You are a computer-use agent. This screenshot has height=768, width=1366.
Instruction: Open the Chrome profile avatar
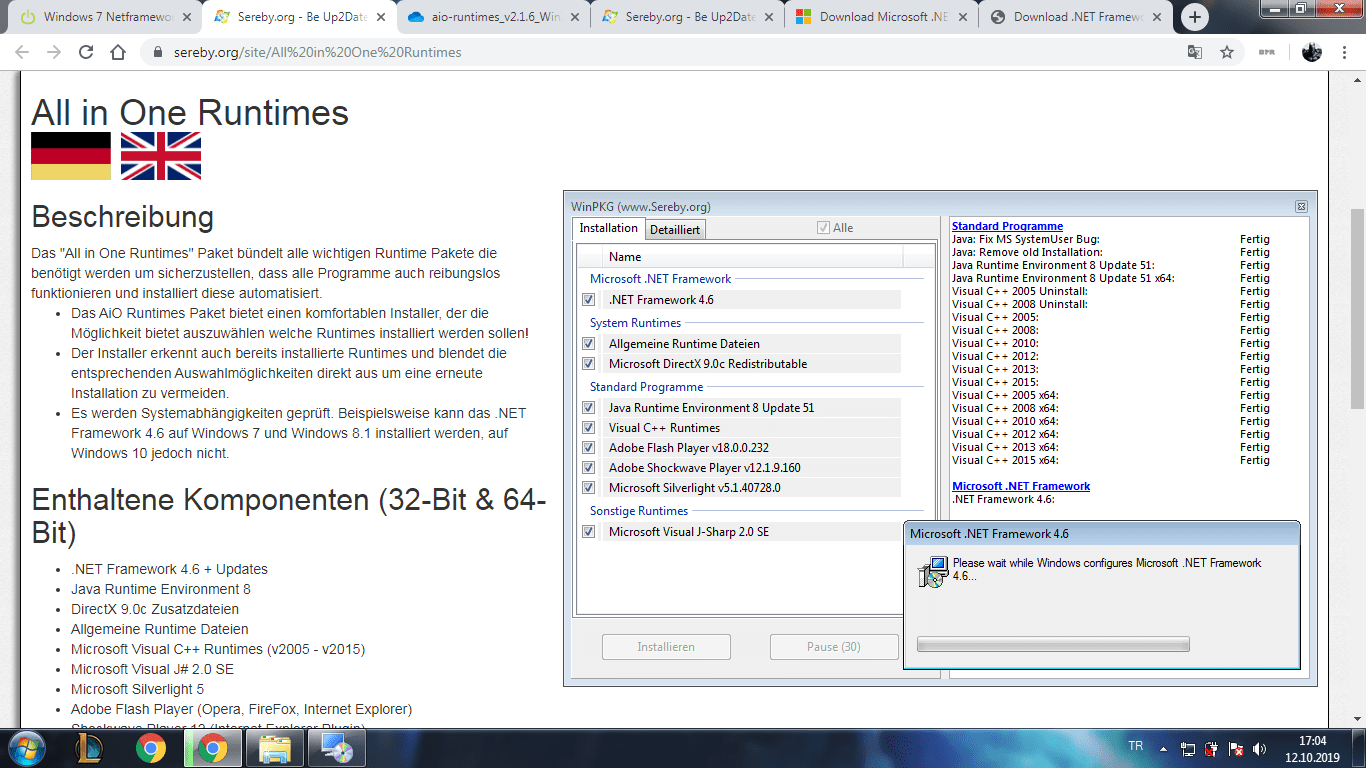[1312, 52]
